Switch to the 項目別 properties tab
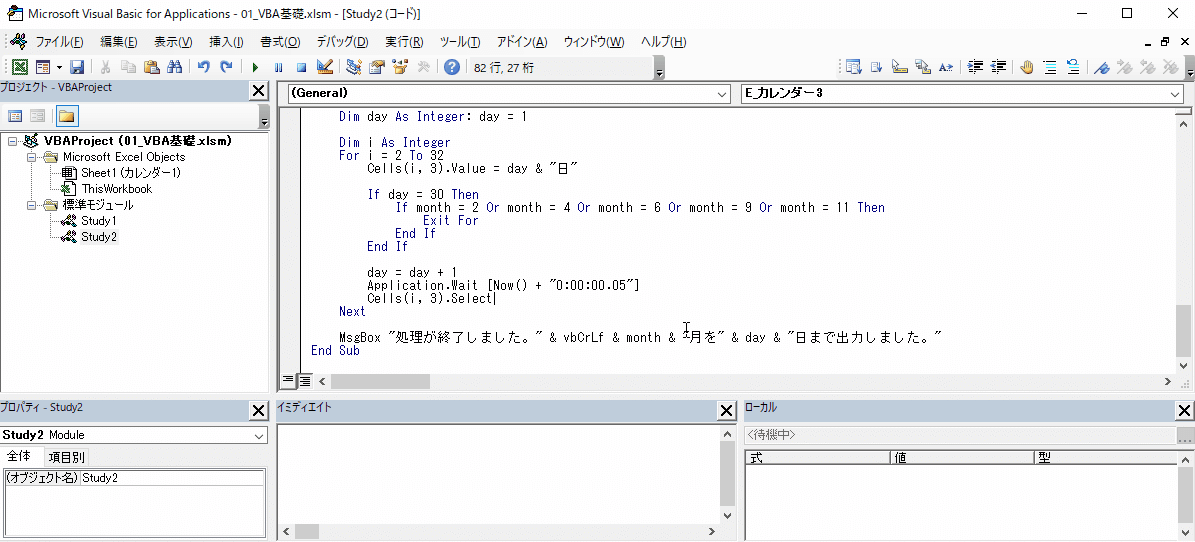 (x=66, y=457)
